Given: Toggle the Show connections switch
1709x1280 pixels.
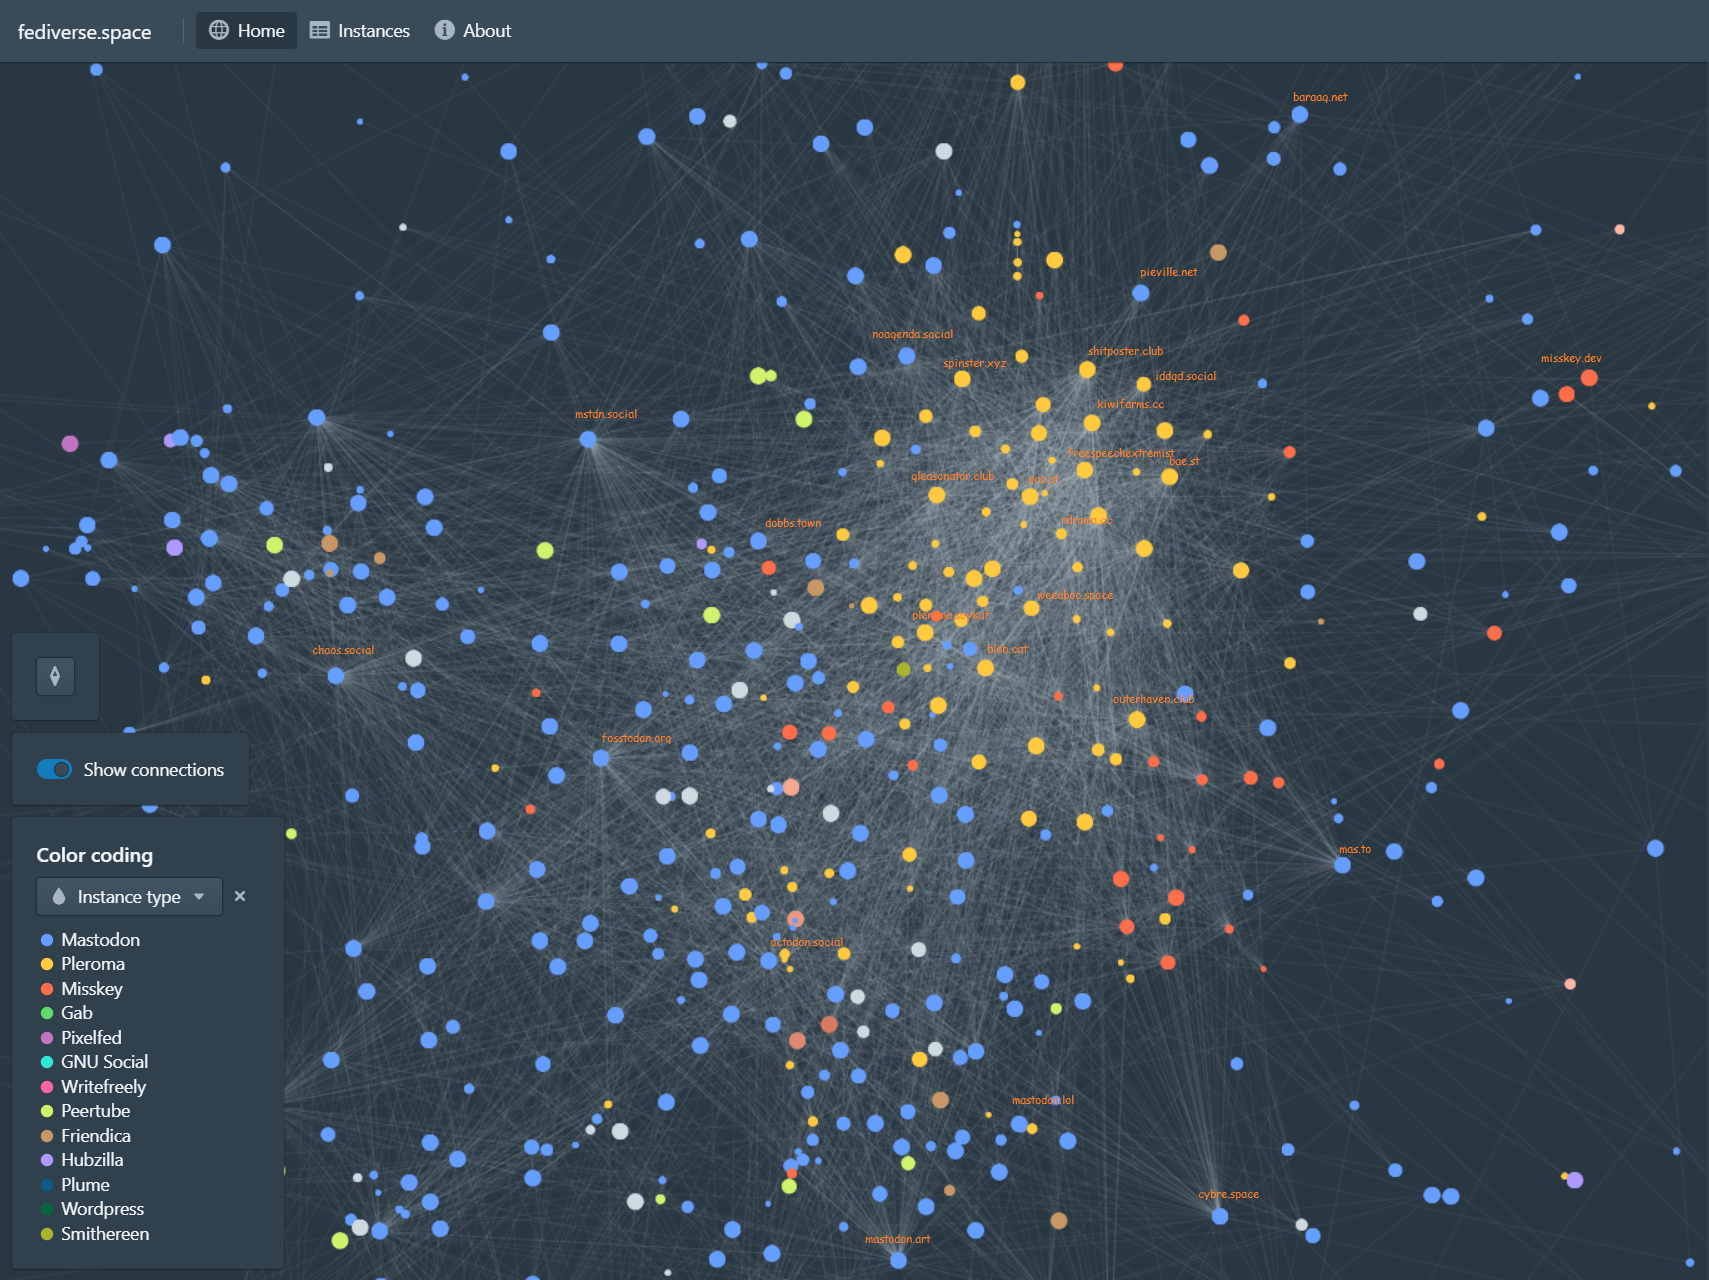Looking at the screenshot, I should click(x=55, y=769).
